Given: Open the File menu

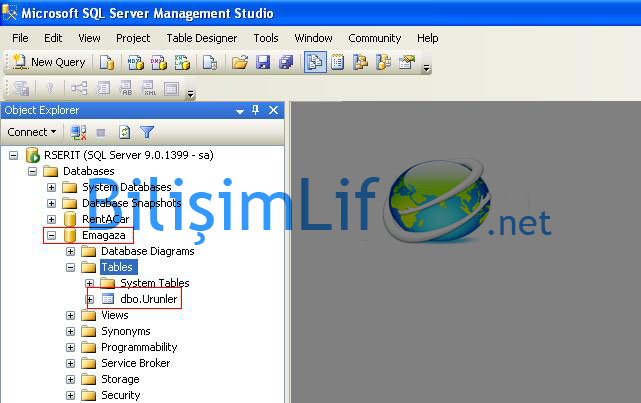Looking at the screenshot, I should click(20, 38).
